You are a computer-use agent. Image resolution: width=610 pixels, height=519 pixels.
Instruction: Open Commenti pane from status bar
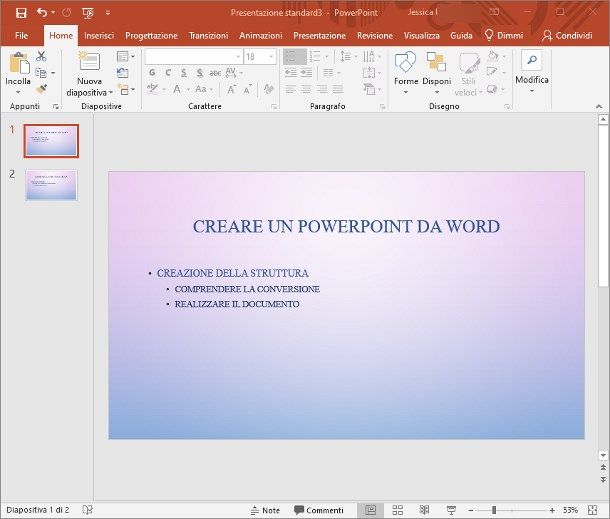click(319, 510)
